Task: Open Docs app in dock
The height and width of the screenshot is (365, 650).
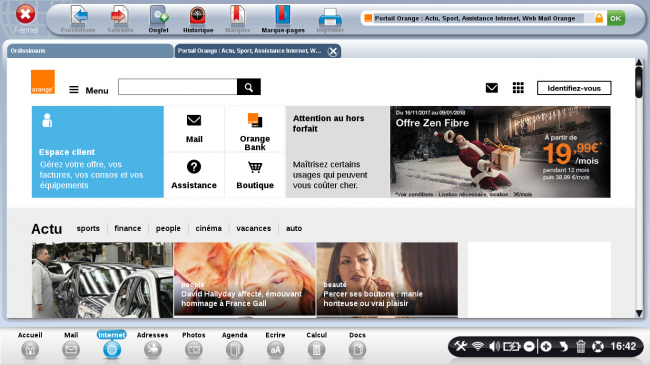Action: coord(357,345)
